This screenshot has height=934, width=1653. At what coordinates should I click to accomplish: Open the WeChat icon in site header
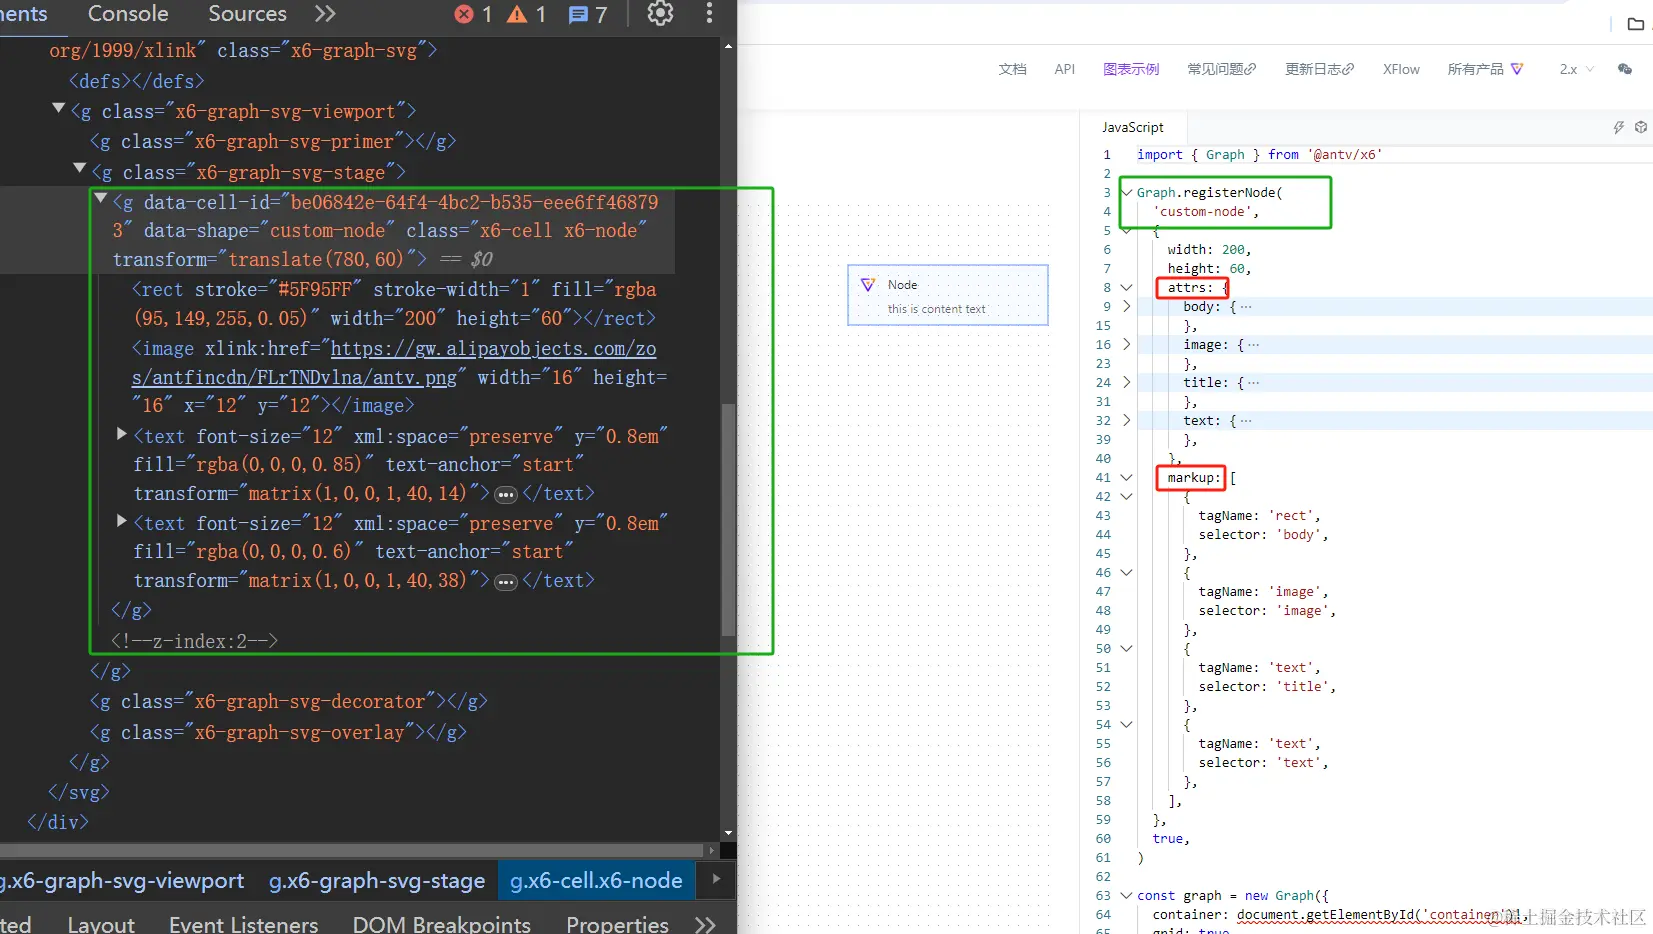pos(1625,69)
